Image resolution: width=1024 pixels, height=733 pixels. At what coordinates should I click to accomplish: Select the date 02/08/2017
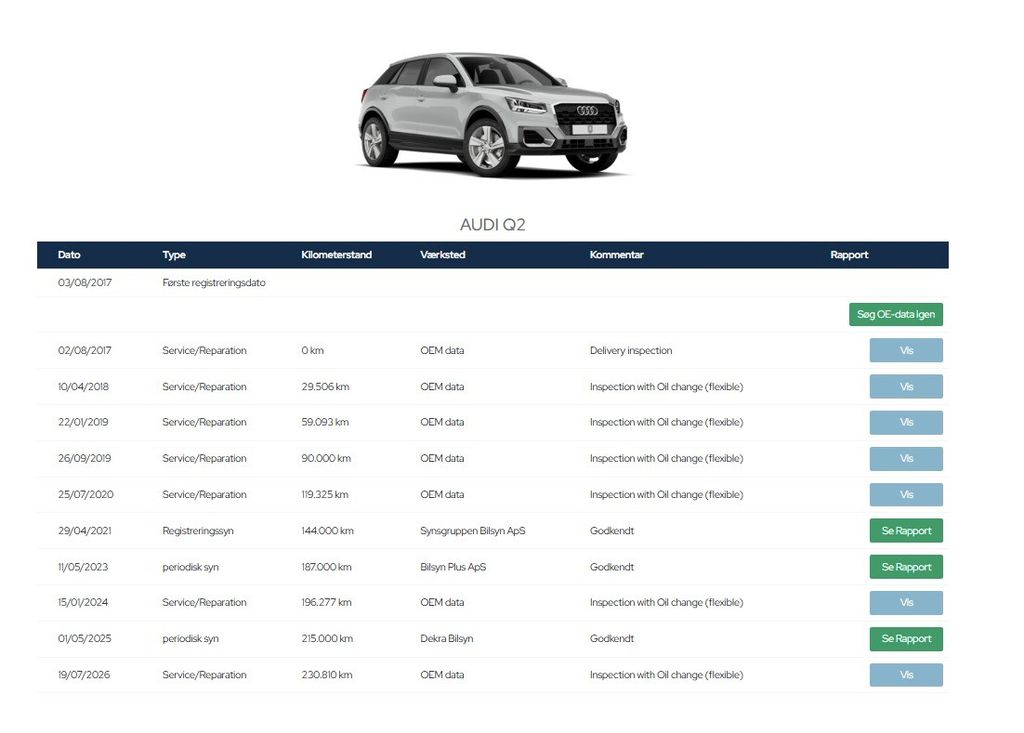tap(85, 350)
